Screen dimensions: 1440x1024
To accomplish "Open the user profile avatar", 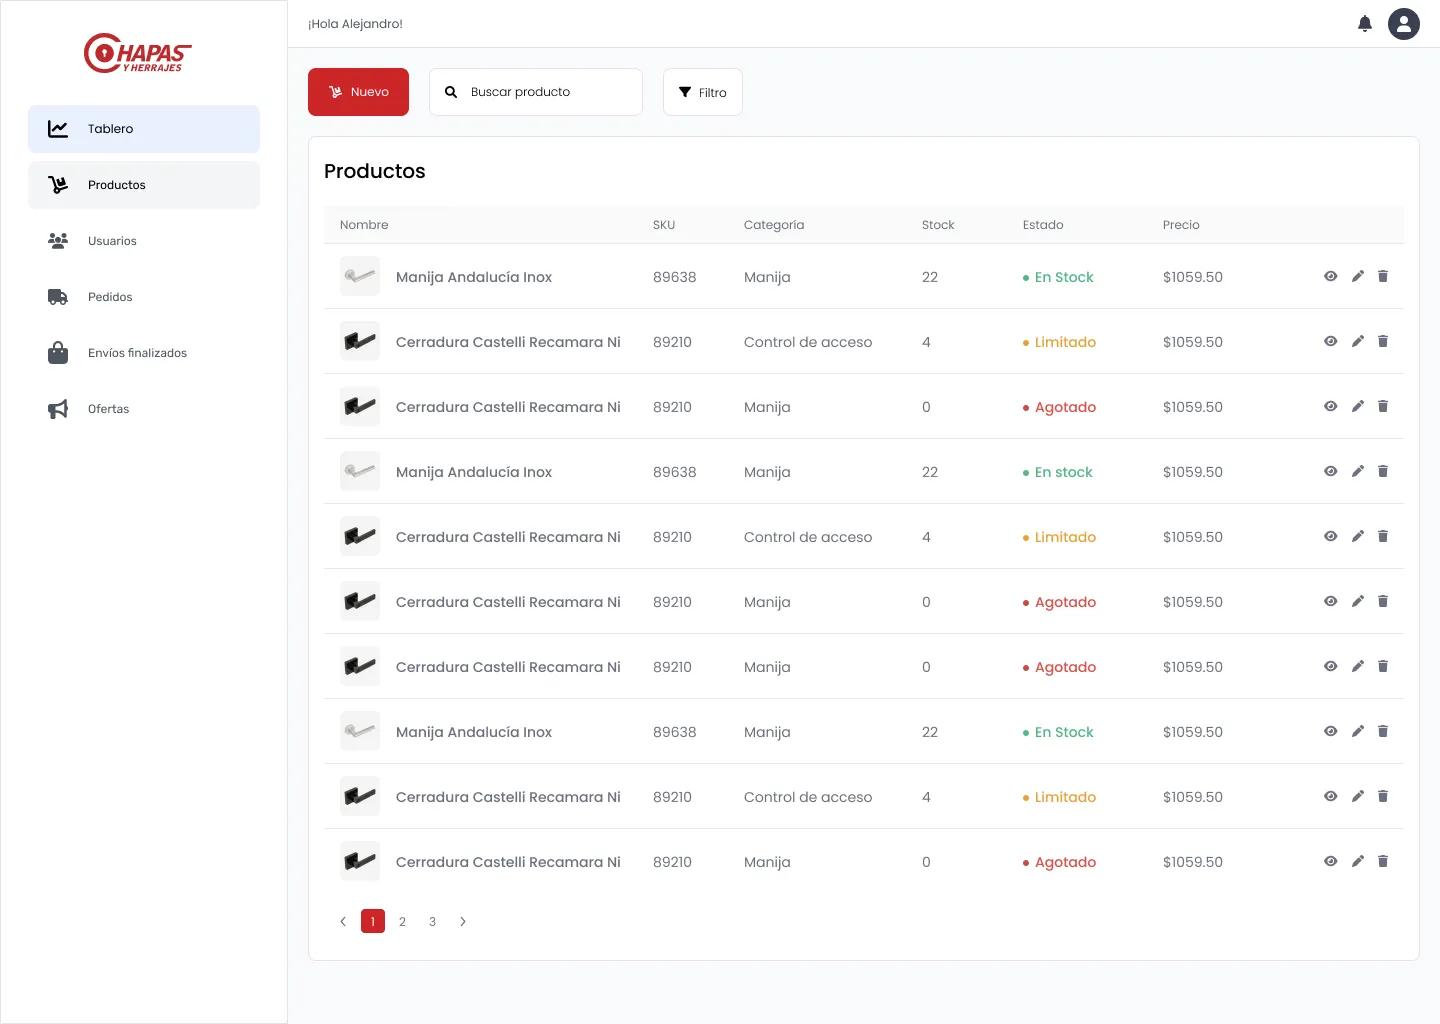I will tap(1404, 24).
